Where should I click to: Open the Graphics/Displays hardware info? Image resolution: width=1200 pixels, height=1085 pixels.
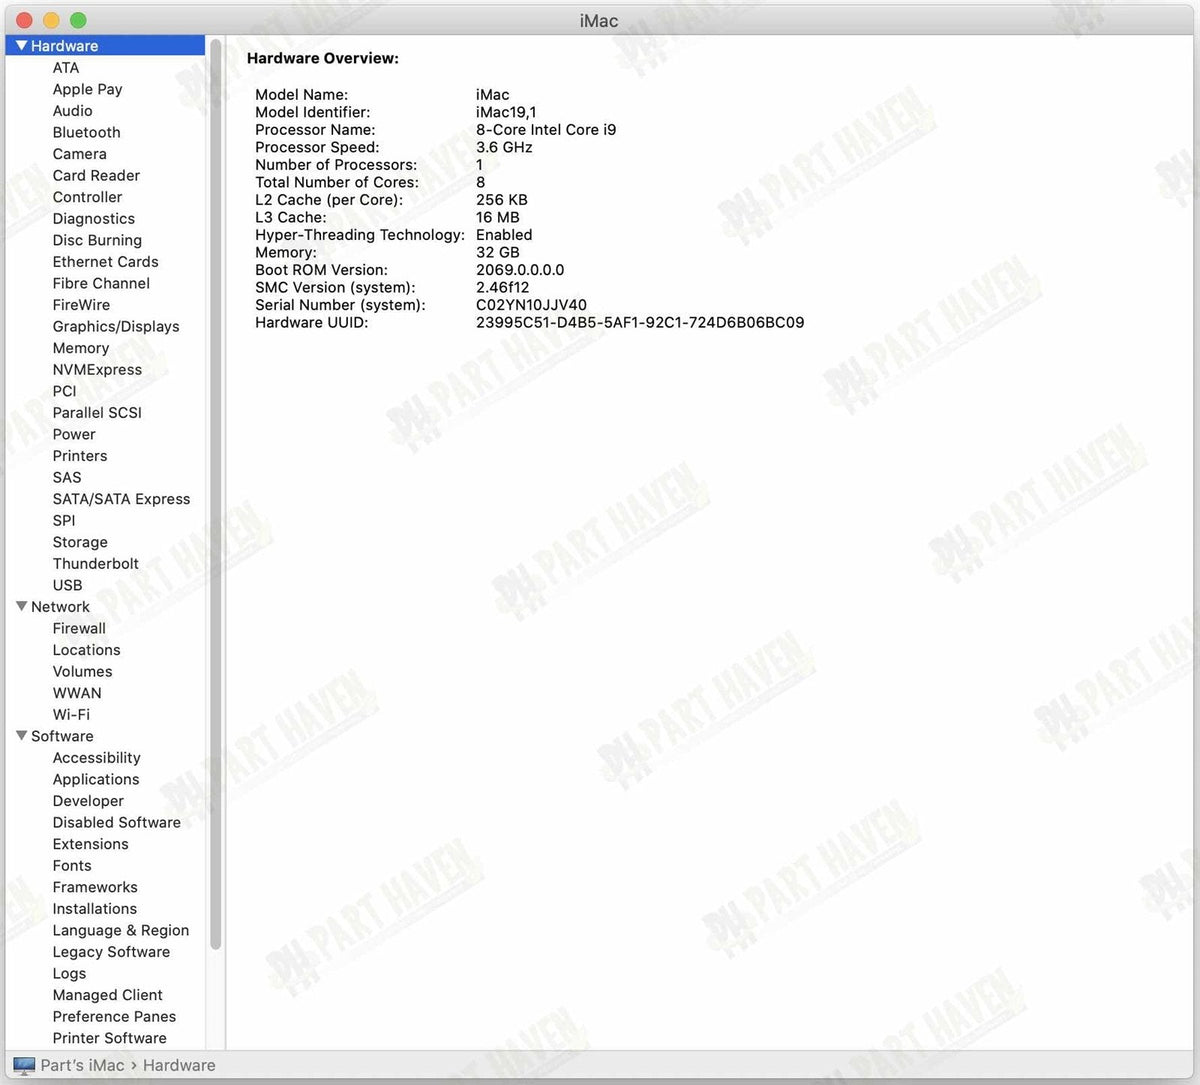pyautogui.click(x=116, y=326)
